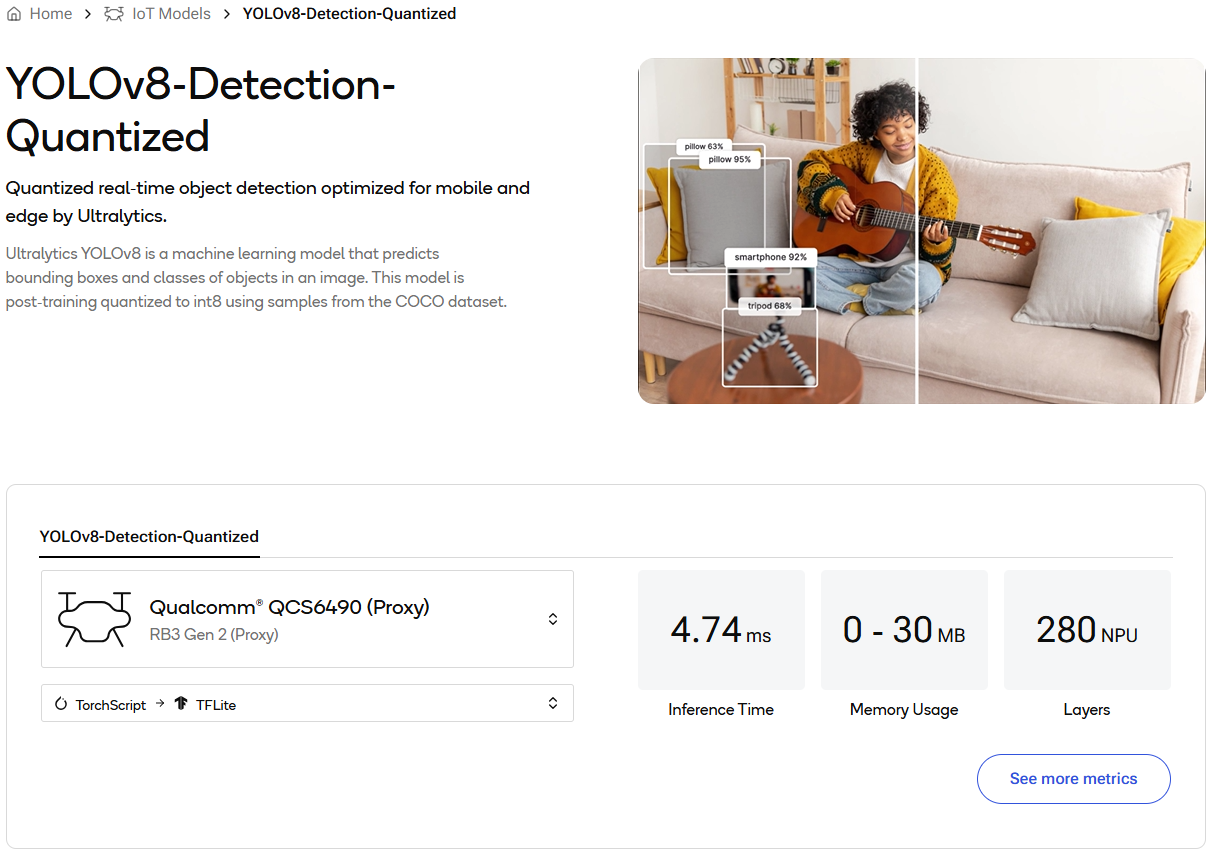Click the YOLOv8-Detection-Quantized breadcrumb item
Screen dimensions: 1209x853
click(x=349, y=14)
